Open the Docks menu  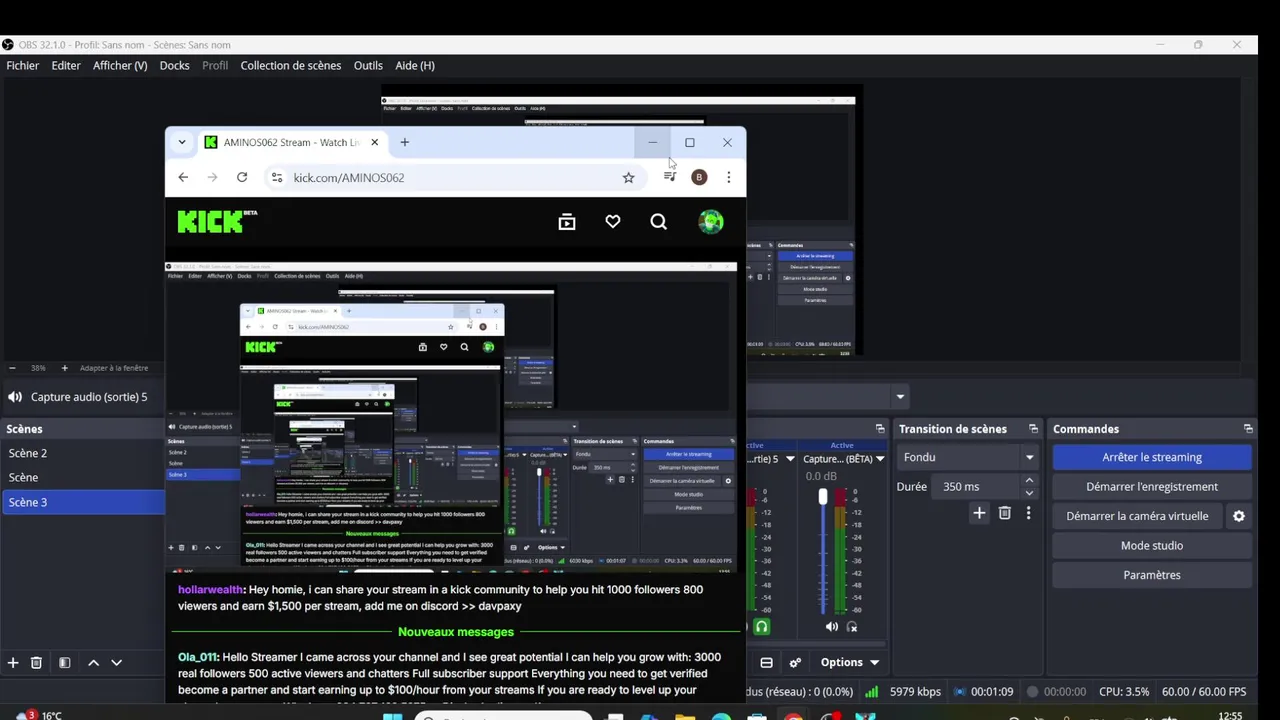(174, 65)
